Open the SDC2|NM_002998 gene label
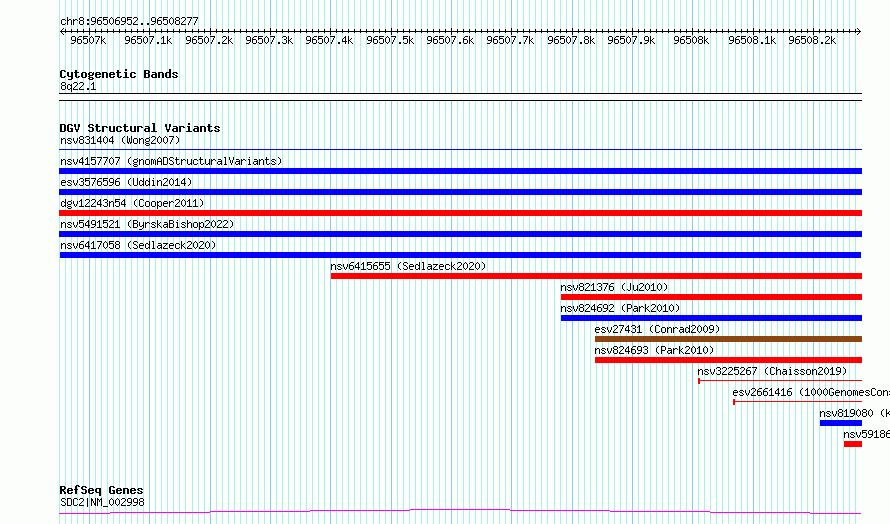This screenshot has width=890, height=524. (102, 502)
